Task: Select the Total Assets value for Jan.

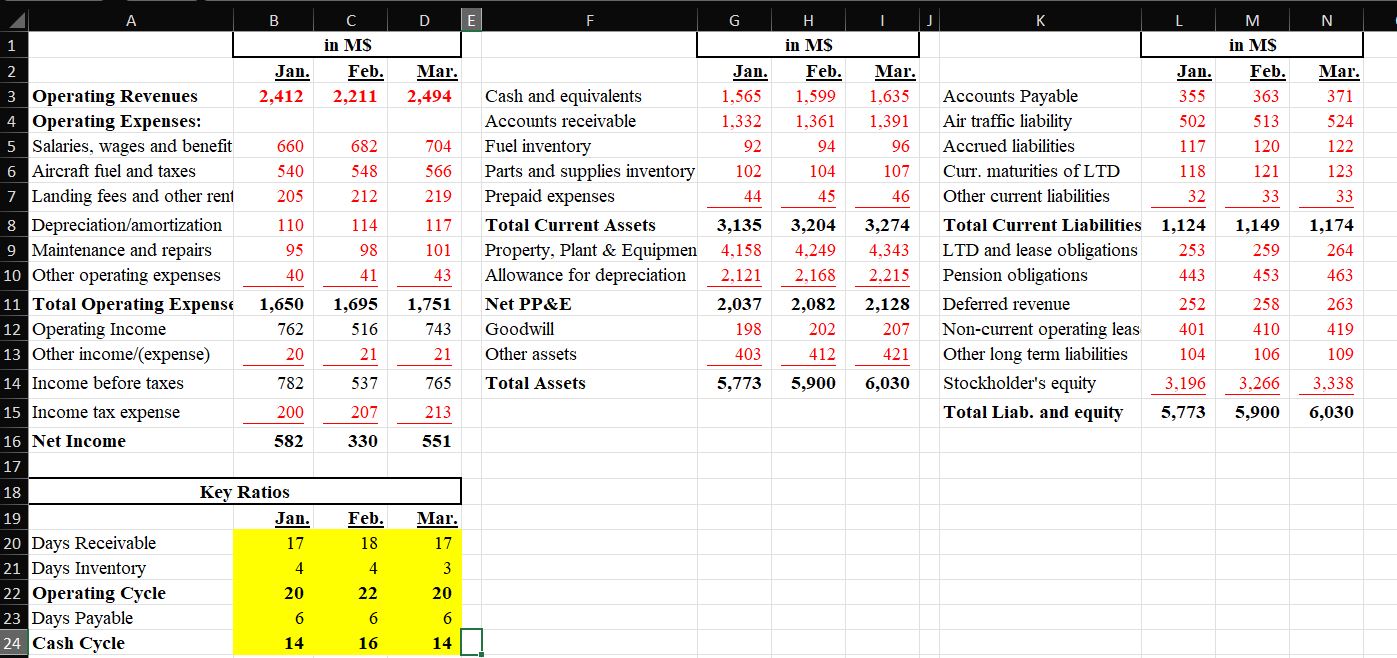Action: click(x=733, y=383)
